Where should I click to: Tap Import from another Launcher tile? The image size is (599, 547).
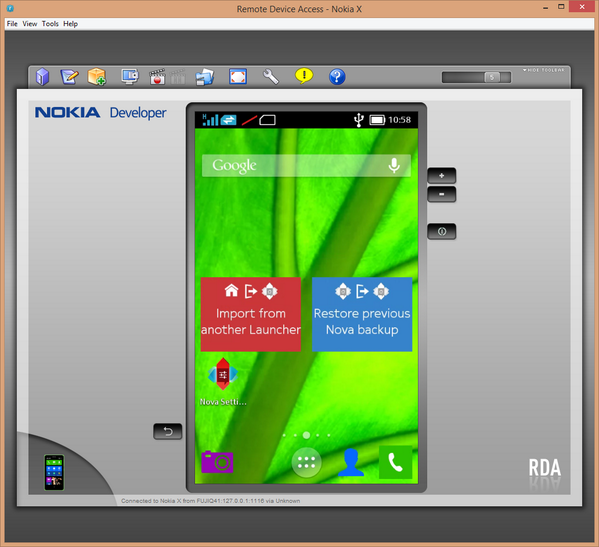(x=251, y=314)
